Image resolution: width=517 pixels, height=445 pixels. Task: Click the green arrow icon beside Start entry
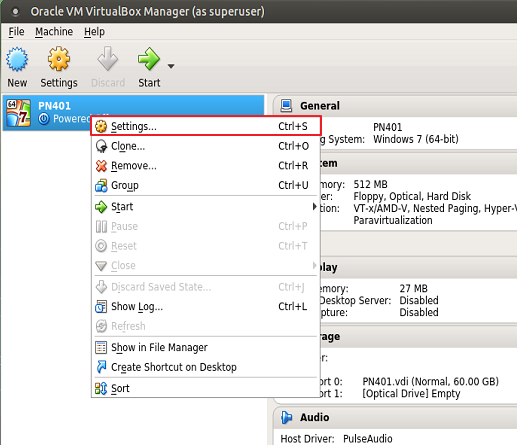(x=101, y=207)
